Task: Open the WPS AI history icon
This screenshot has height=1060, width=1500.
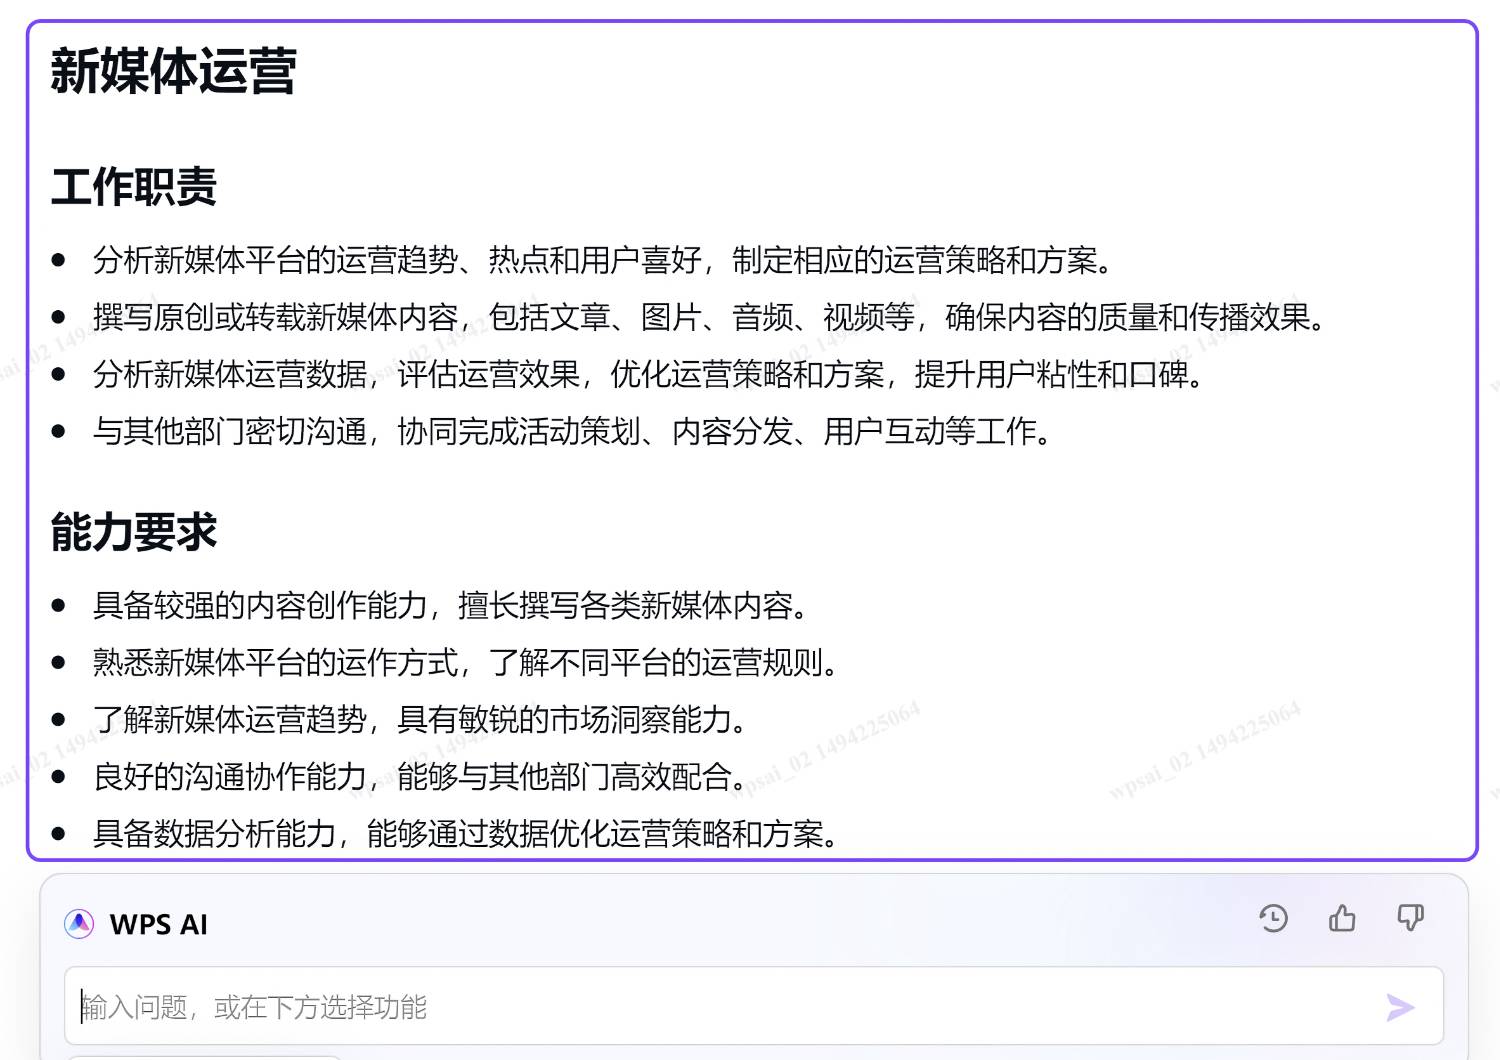Action: (1273, 918)
